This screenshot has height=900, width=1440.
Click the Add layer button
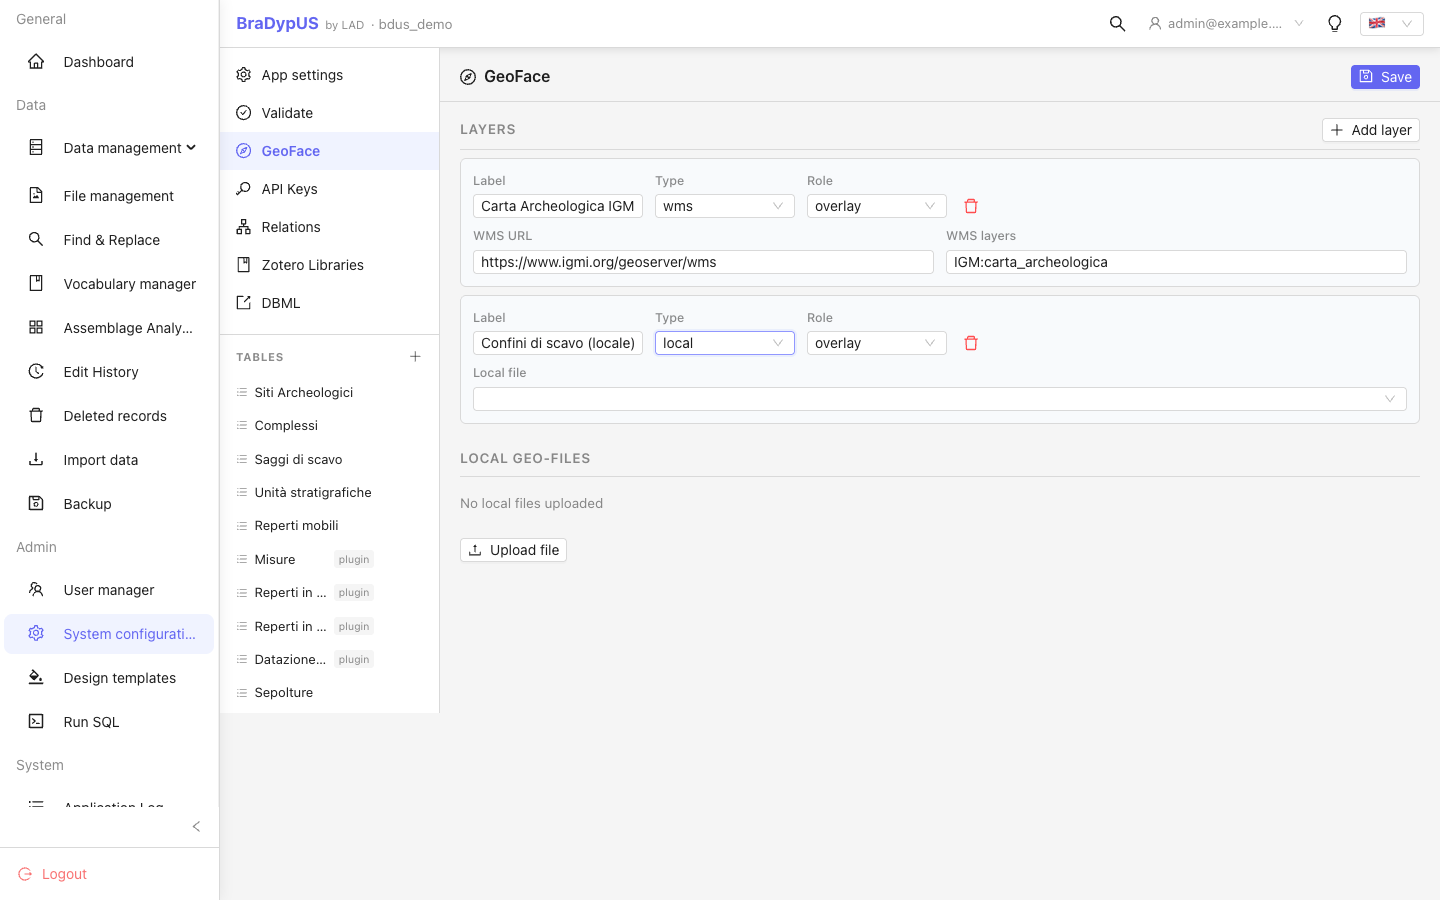pos(1371,130)
